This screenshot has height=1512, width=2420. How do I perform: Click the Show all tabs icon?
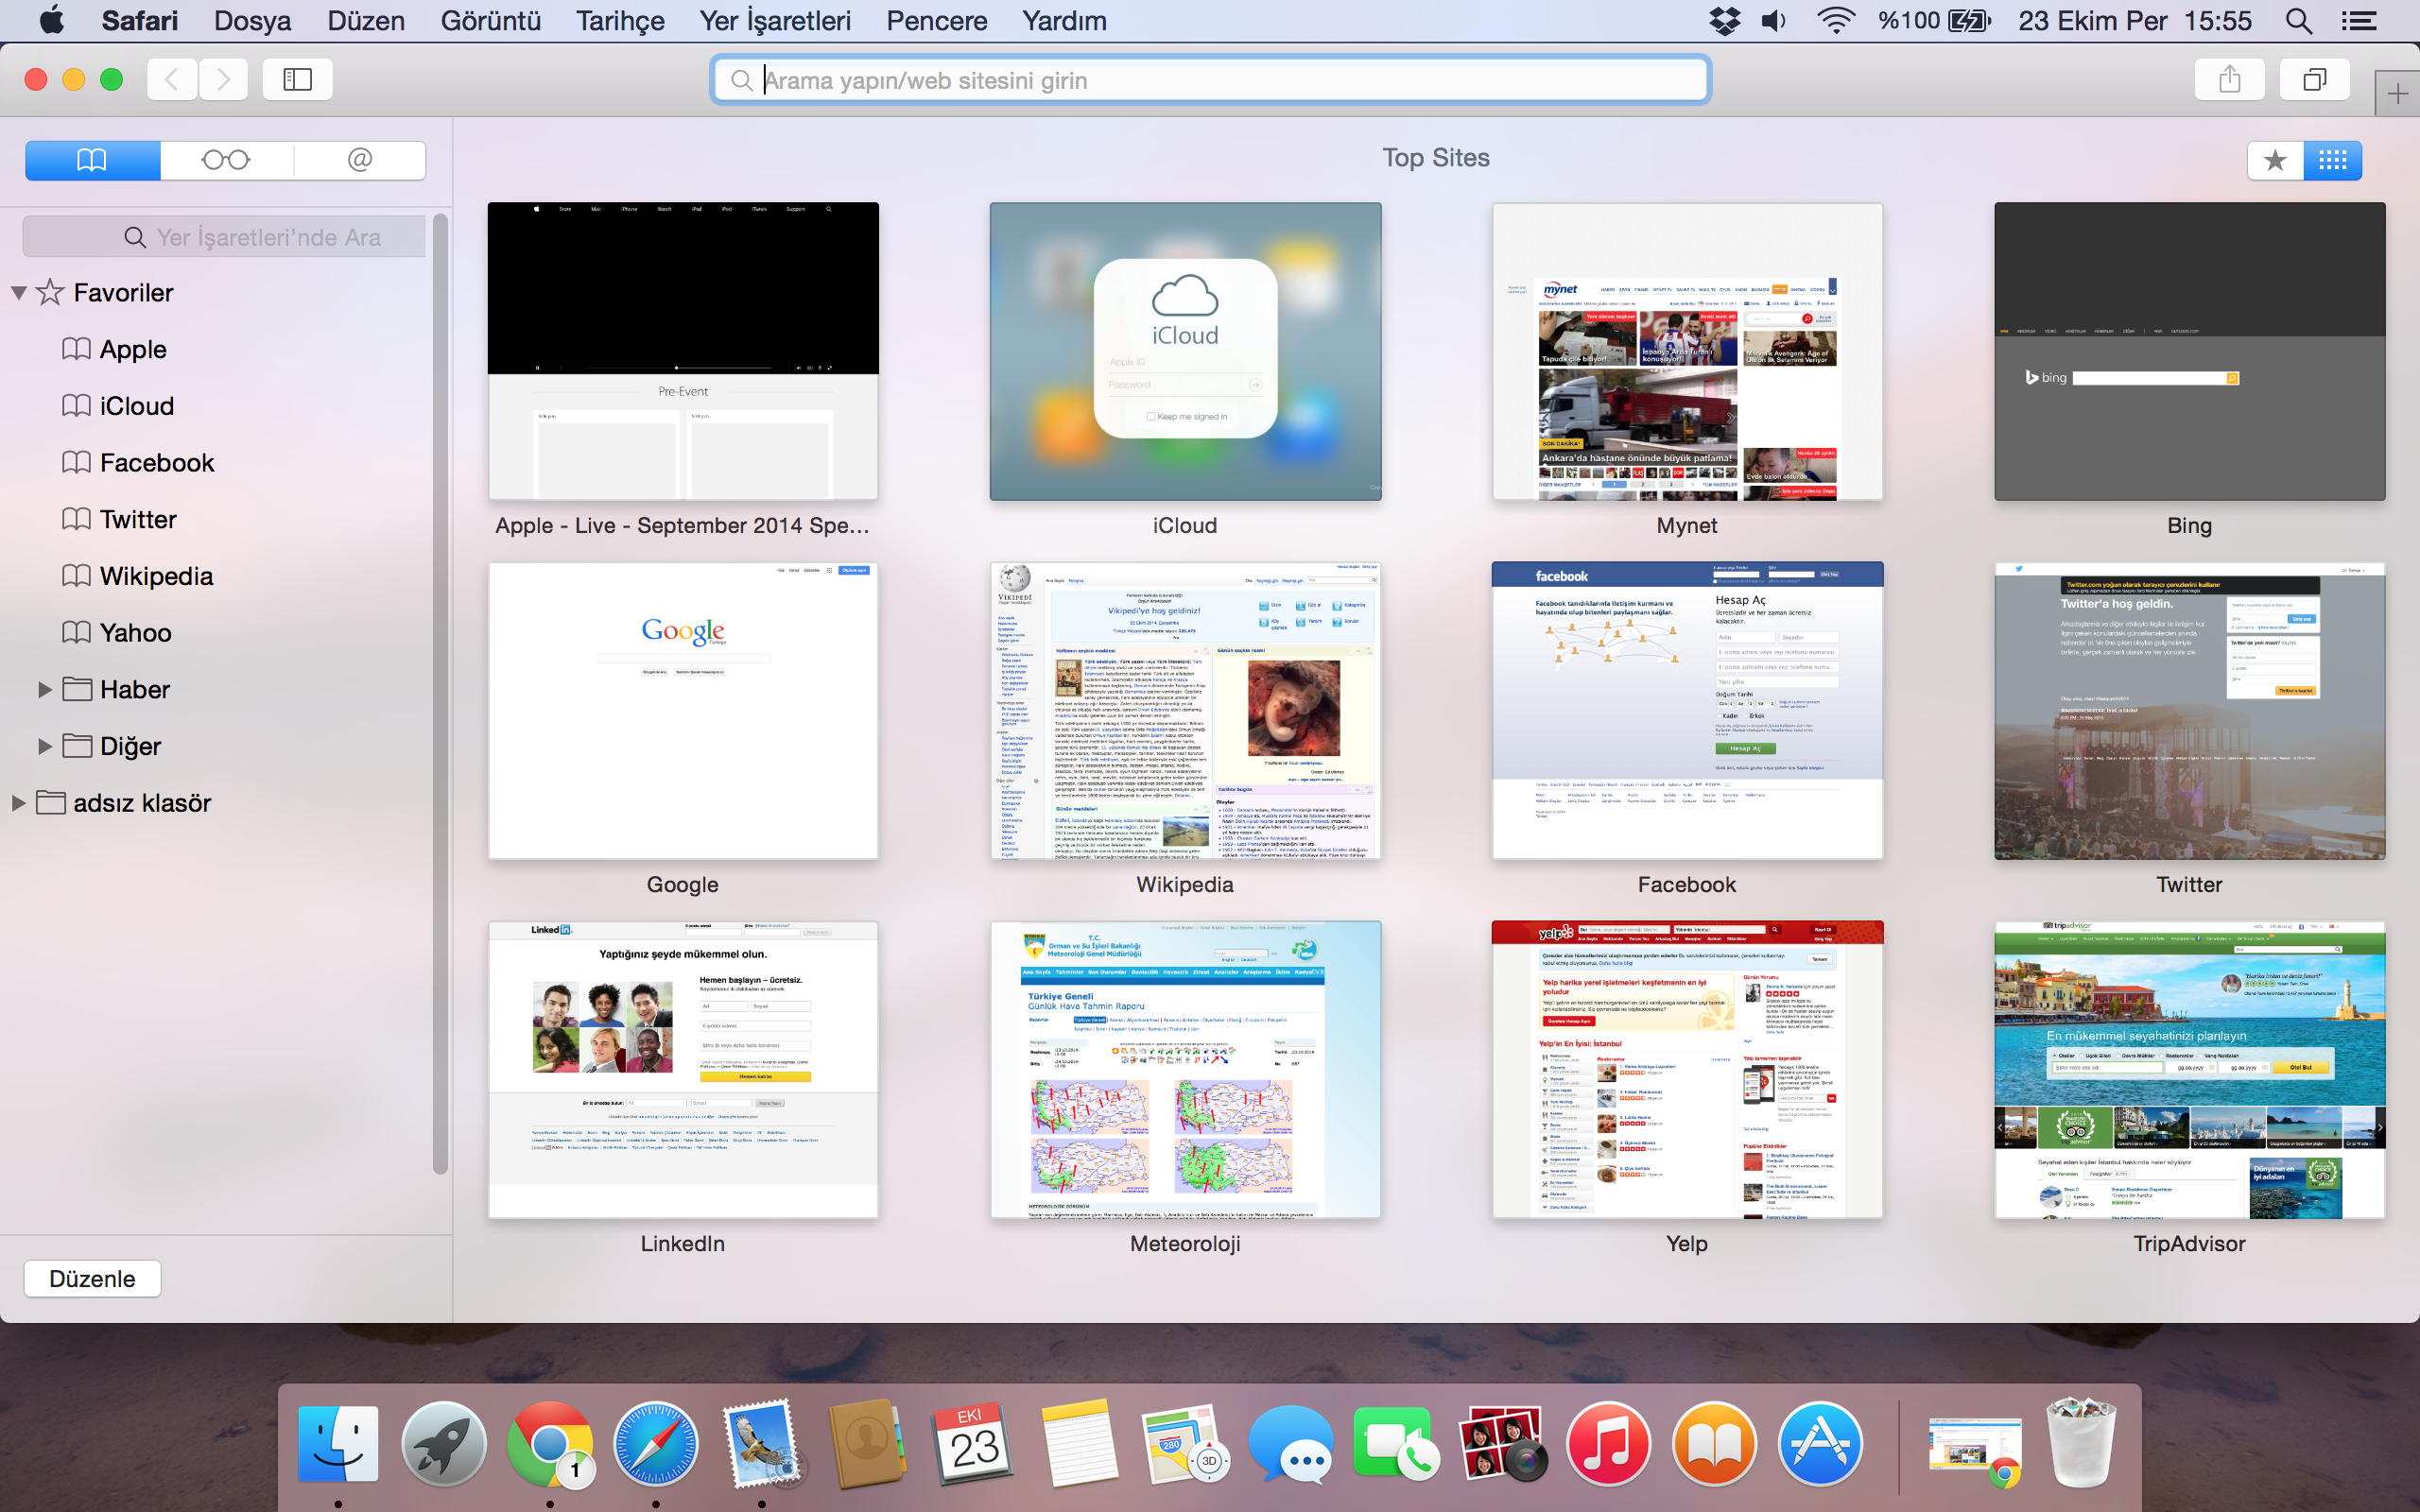[x=2314, y=80]
